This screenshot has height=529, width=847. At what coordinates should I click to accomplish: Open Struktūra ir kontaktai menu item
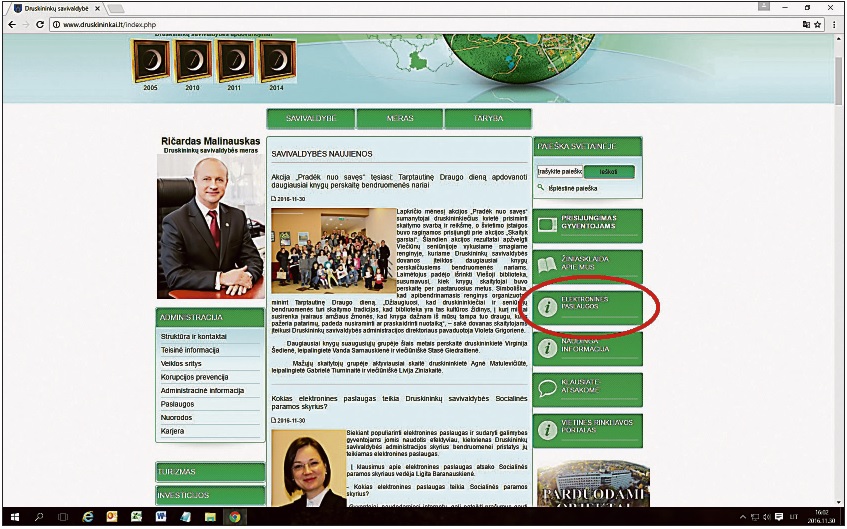[193, 337]
